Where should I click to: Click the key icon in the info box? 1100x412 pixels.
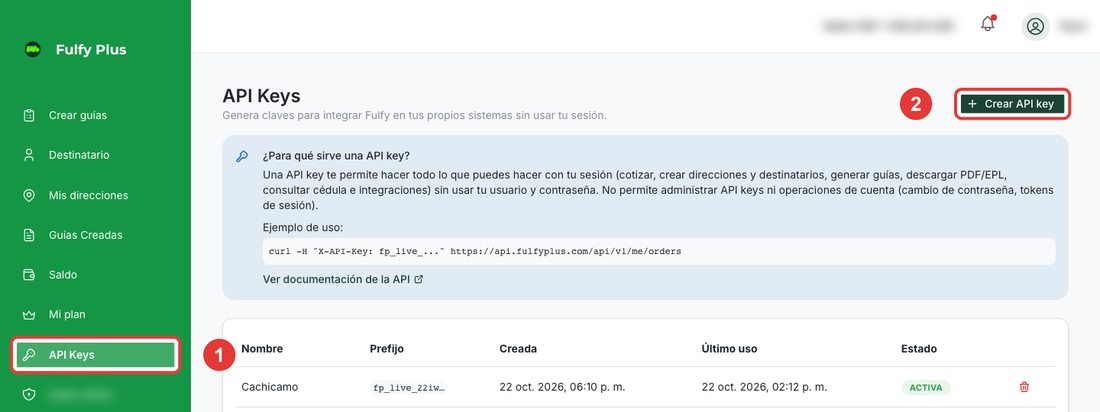pos(242,156)
